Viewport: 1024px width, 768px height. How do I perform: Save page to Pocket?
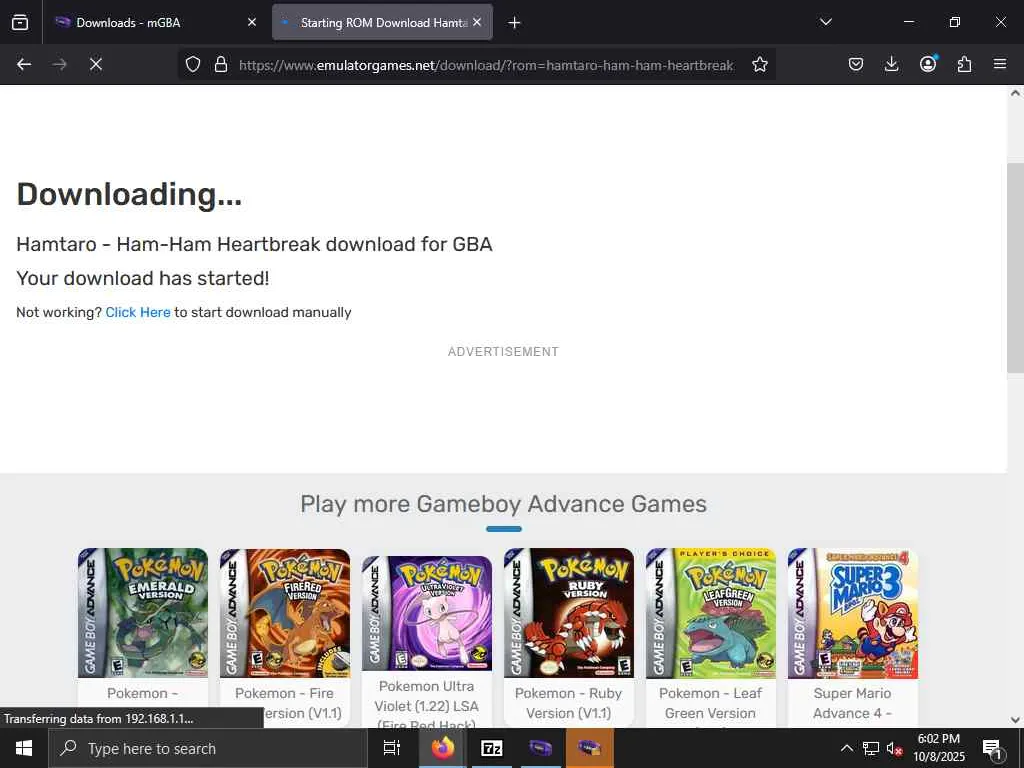[856, 64]
